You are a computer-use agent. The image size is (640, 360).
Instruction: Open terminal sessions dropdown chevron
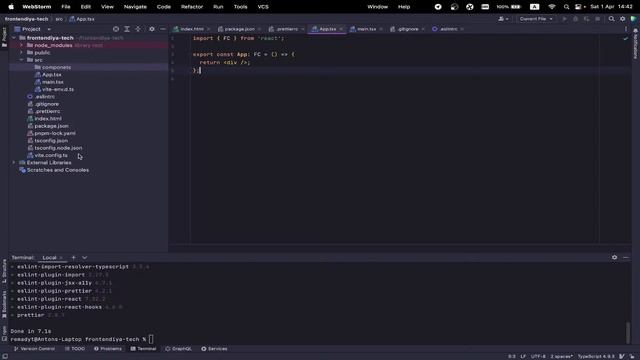tap(84, 258)
